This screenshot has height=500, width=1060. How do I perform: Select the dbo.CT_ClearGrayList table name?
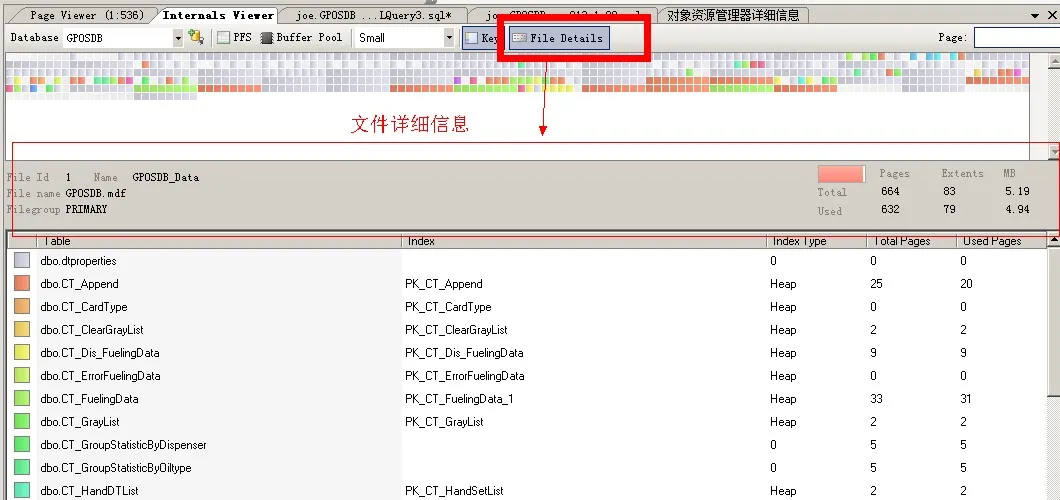point(92,330)
